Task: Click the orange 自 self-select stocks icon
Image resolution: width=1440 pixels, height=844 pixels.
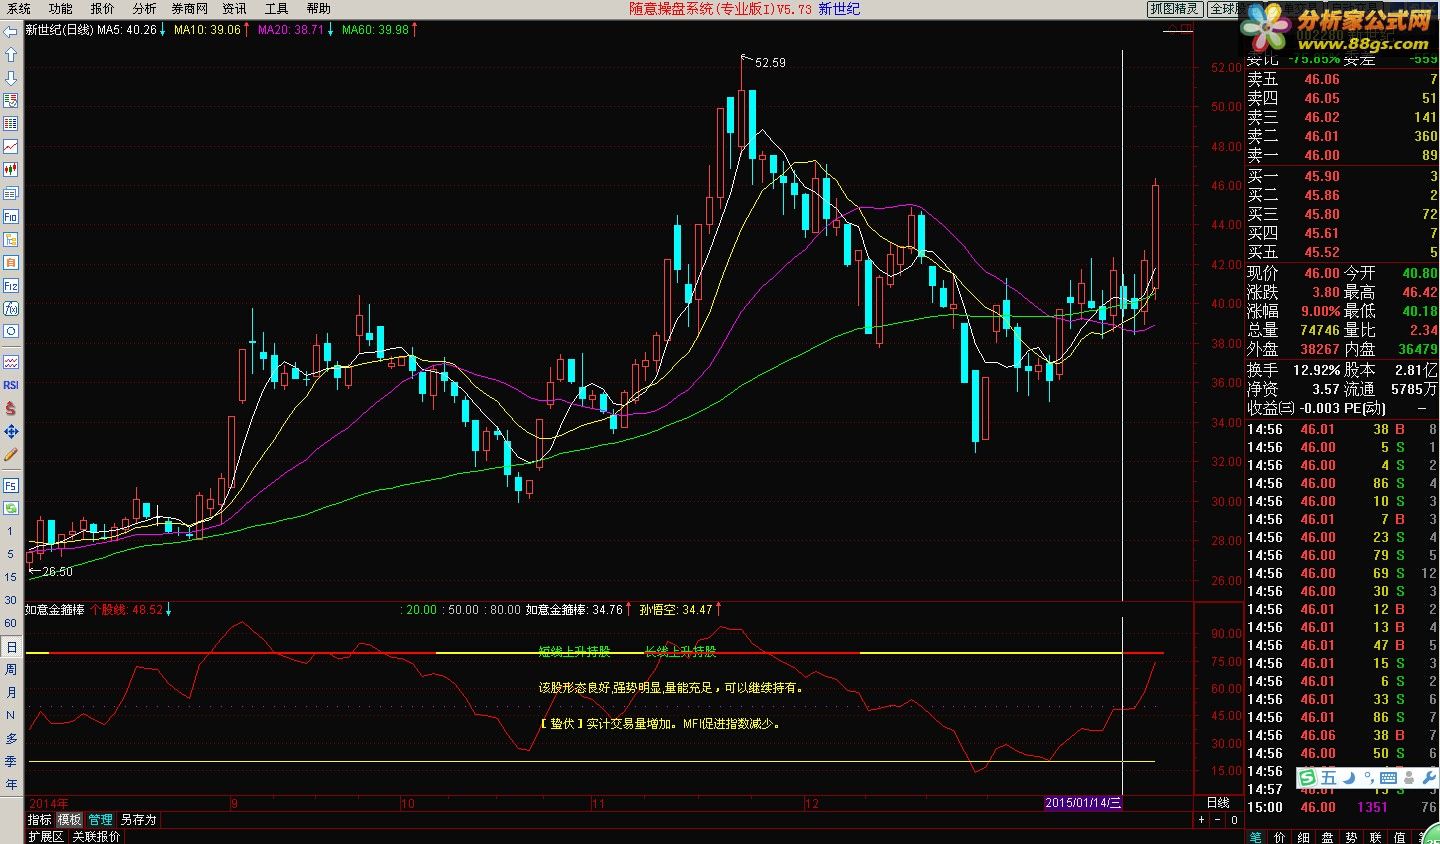Action: click(x=11, y=262)
